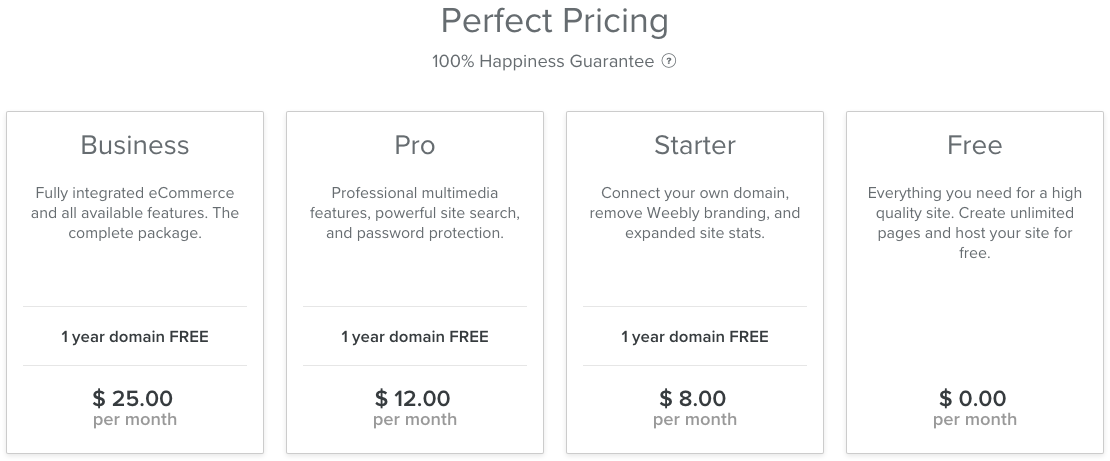Click per month under the $ 0.00 price
Image resolution: width=1110 pixels, height=461 pixels.
975,420
